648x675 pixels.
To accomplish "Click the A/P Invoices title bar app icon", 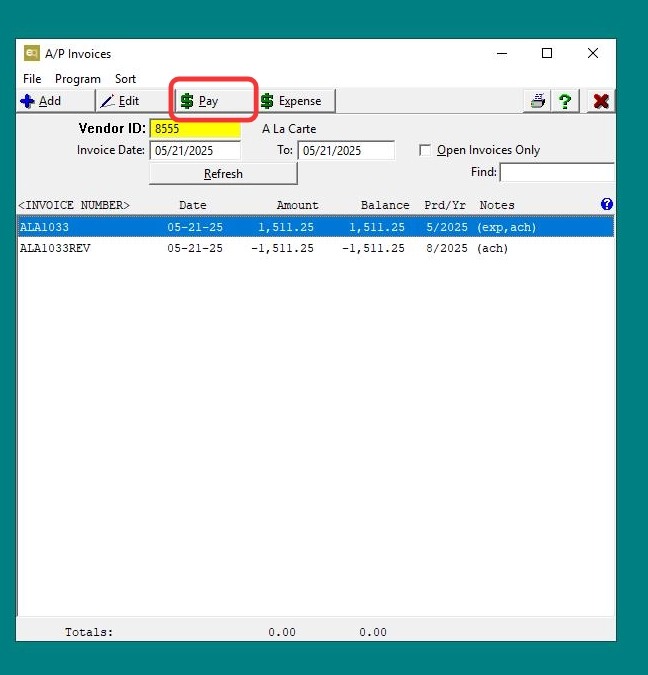I will [x=32, y=53].
